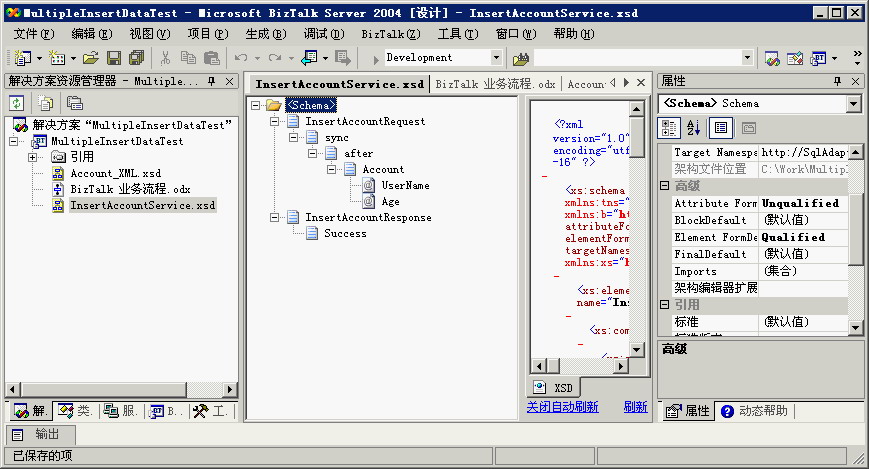The width and height of the screenshot is (869, 469).
Task: Click the Target Namespace property value field
Action: coord(803,152)
